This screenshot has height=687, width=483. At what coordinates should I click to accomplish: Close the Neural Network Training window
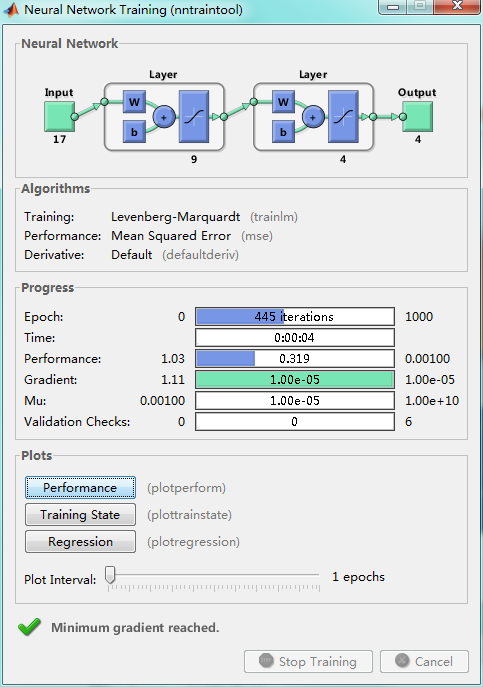pos(457,6)
